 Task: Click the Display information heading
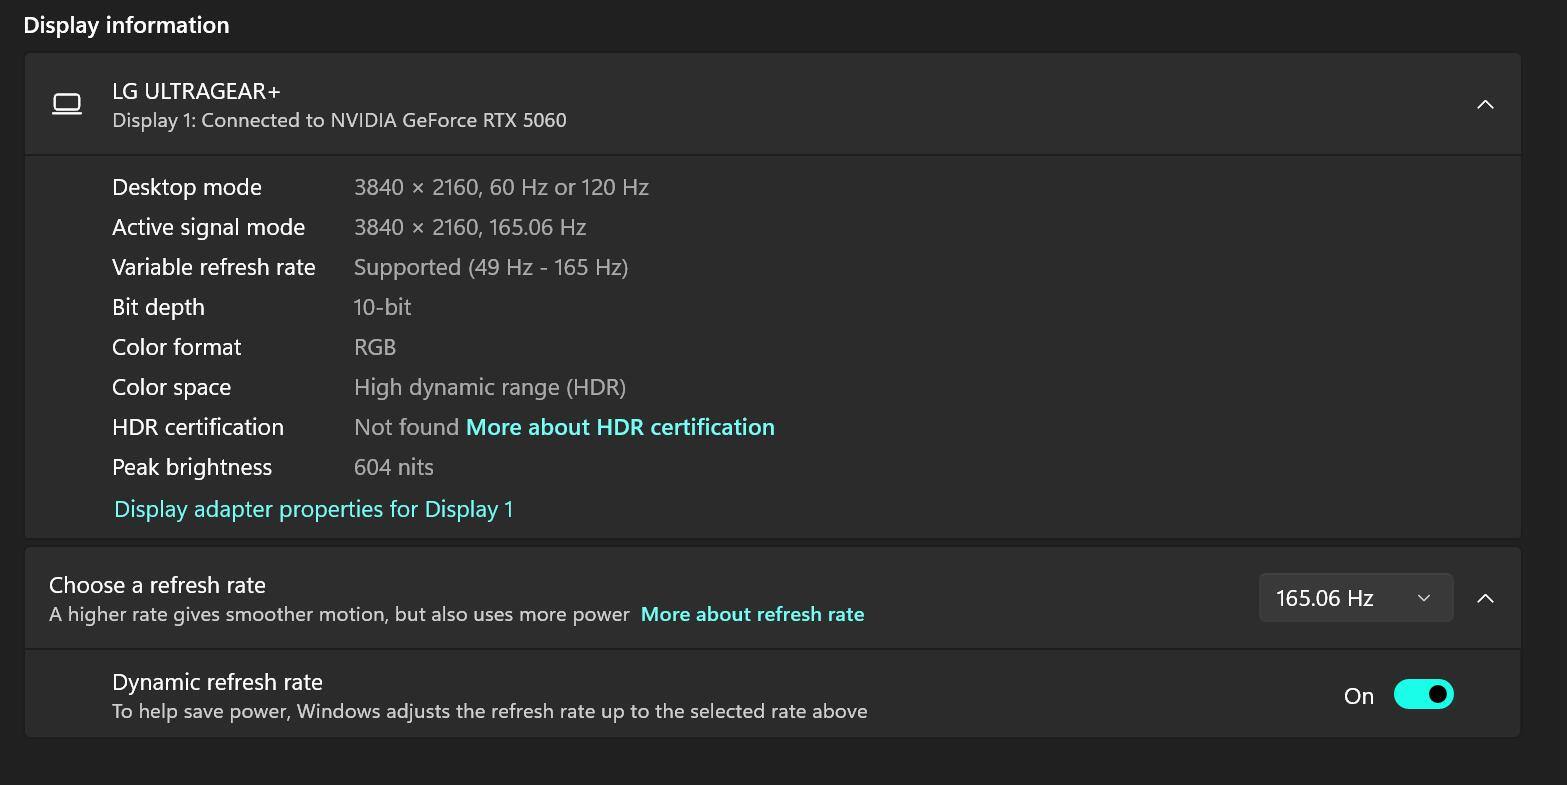[126, 25]
